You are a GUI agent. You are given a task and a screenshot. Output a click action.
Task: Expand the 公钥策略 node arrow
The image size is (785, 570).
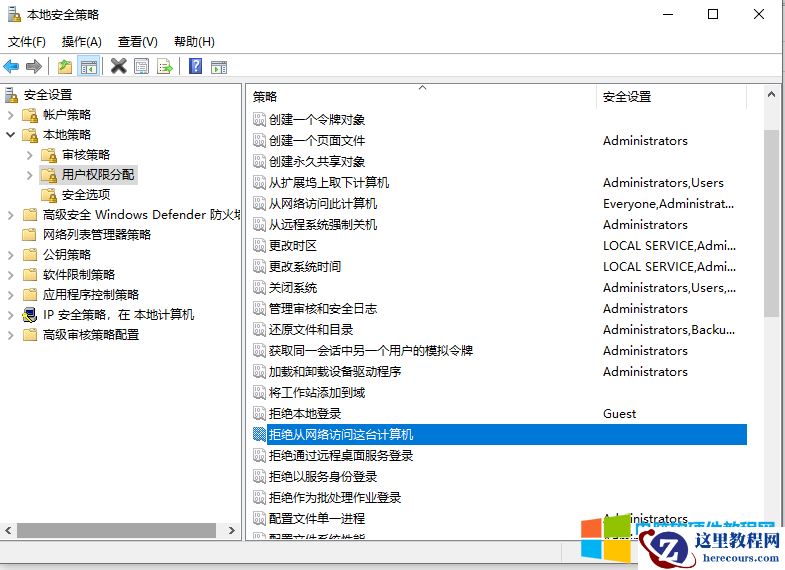pyautogui.click(x=11, y=255)
